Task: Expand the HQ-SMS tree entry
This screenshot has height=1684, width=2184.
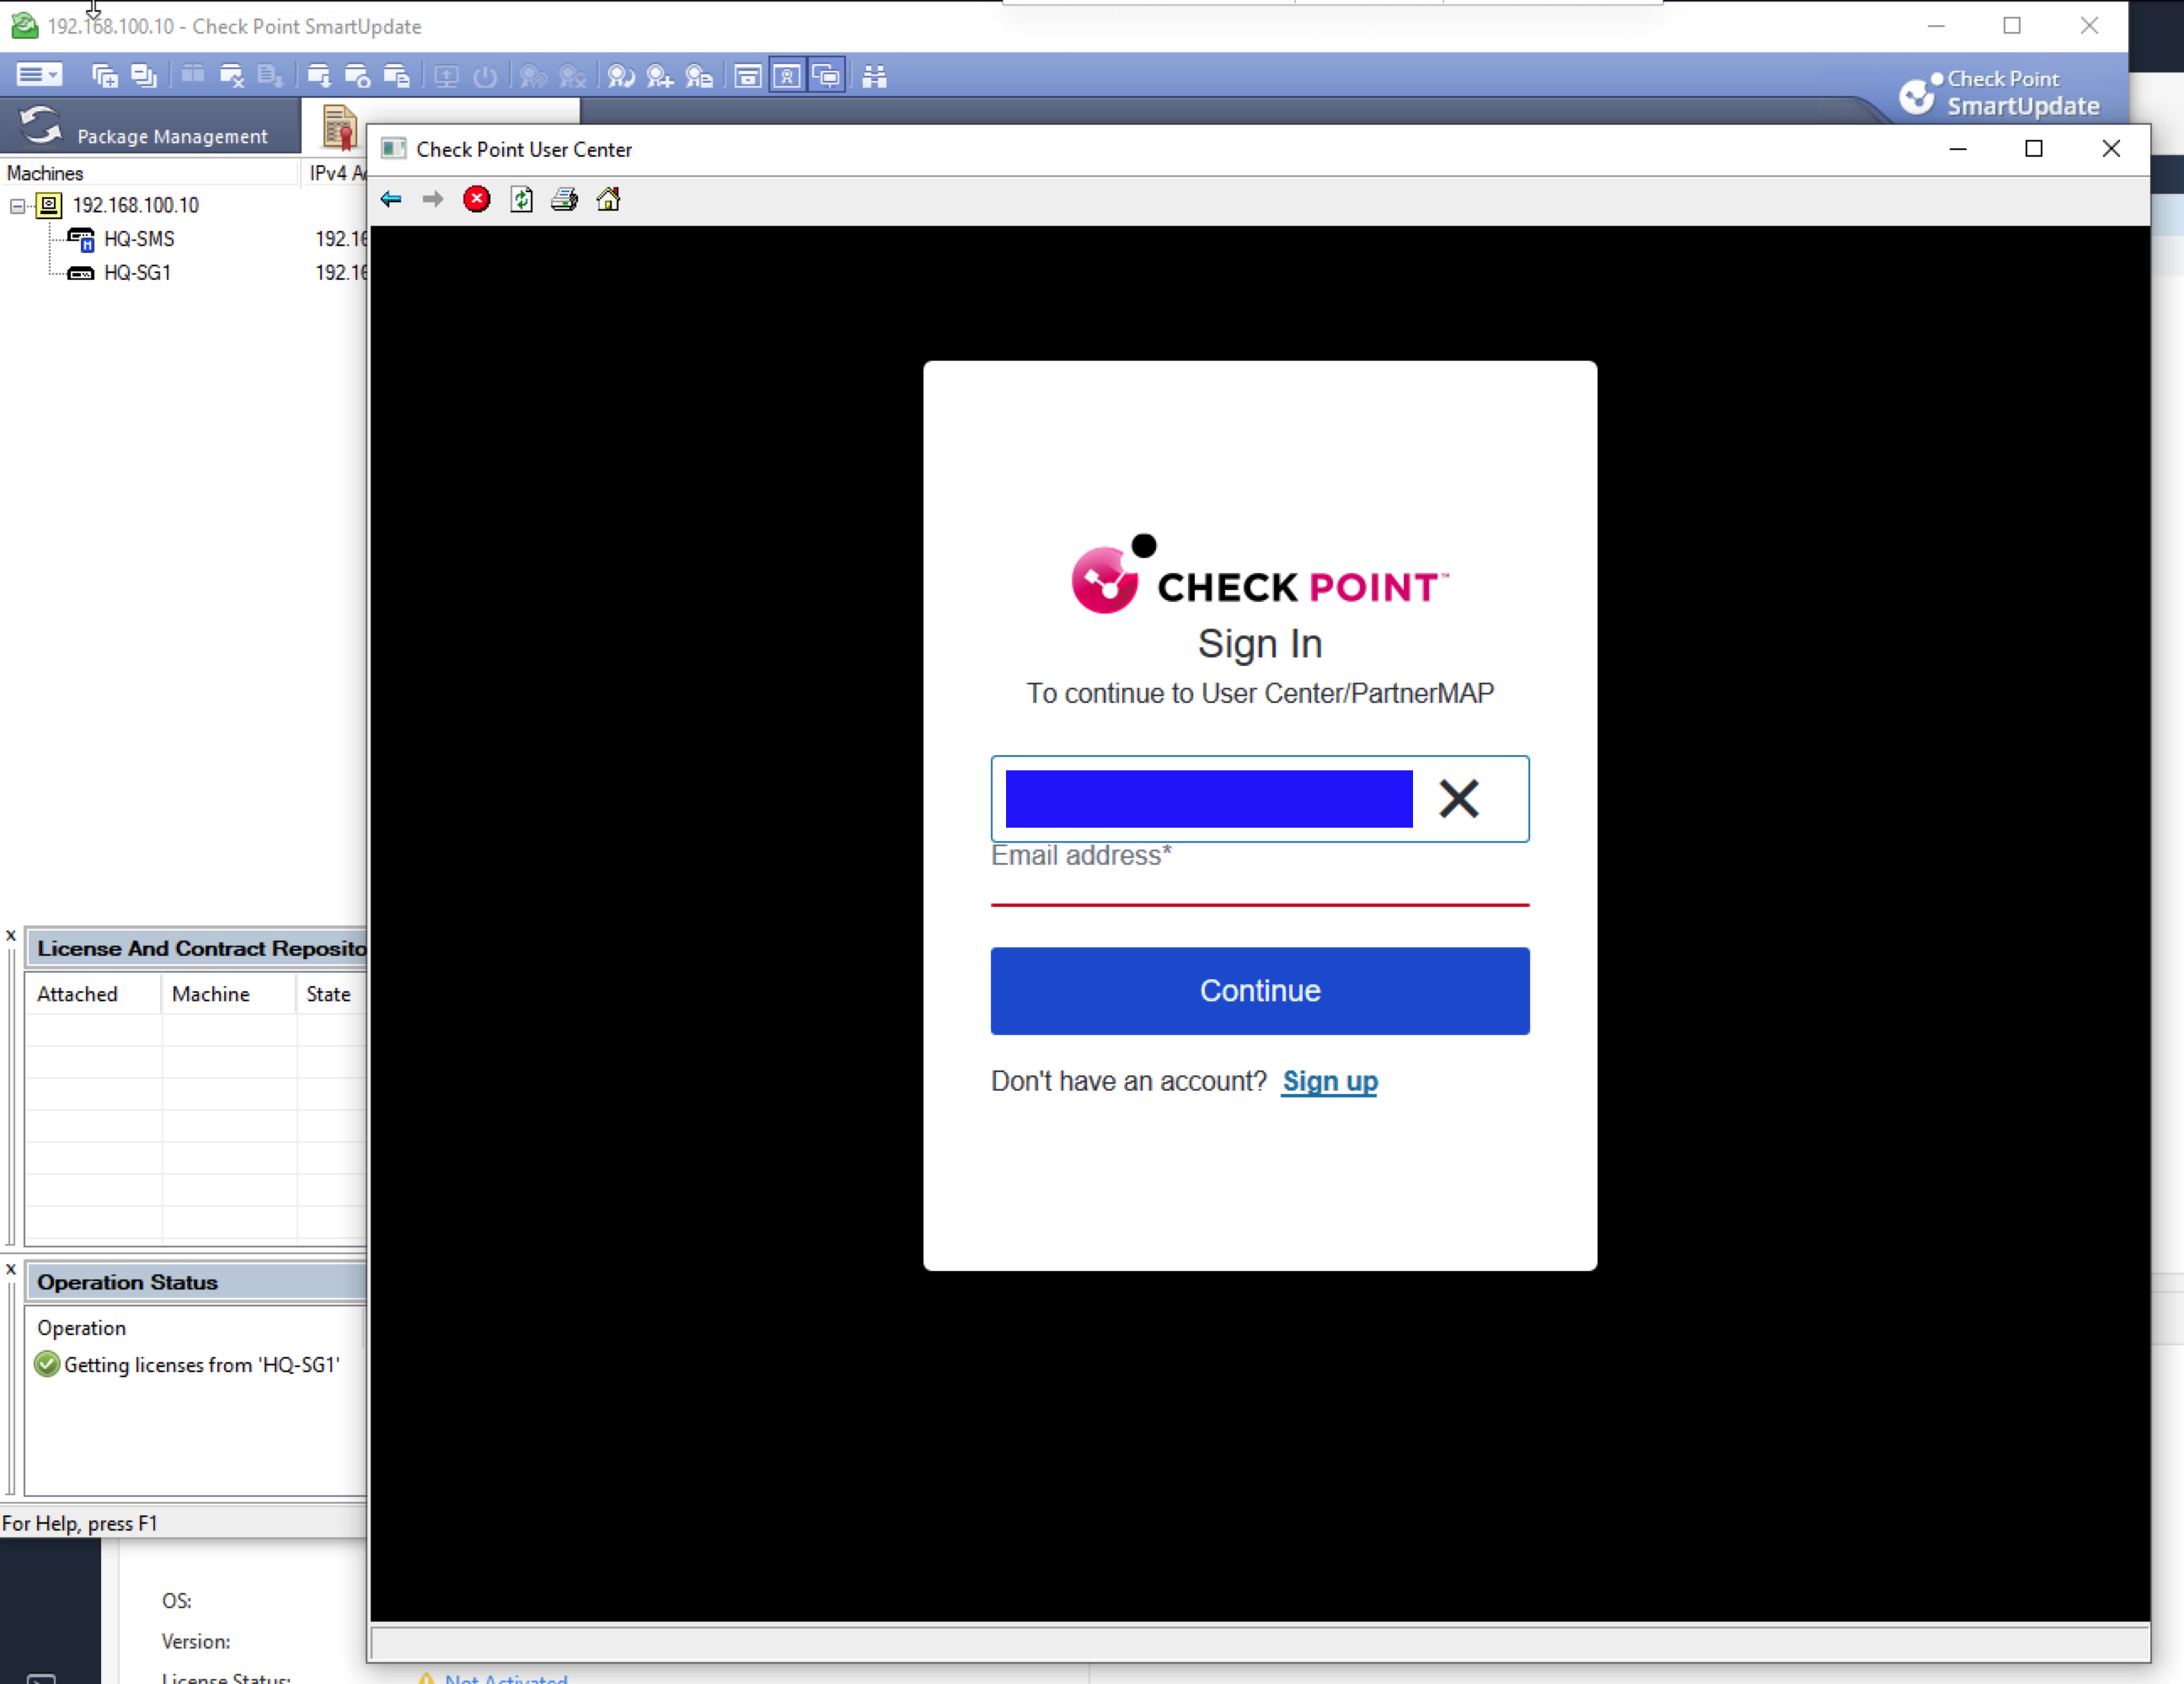Action: pos(140,239)
